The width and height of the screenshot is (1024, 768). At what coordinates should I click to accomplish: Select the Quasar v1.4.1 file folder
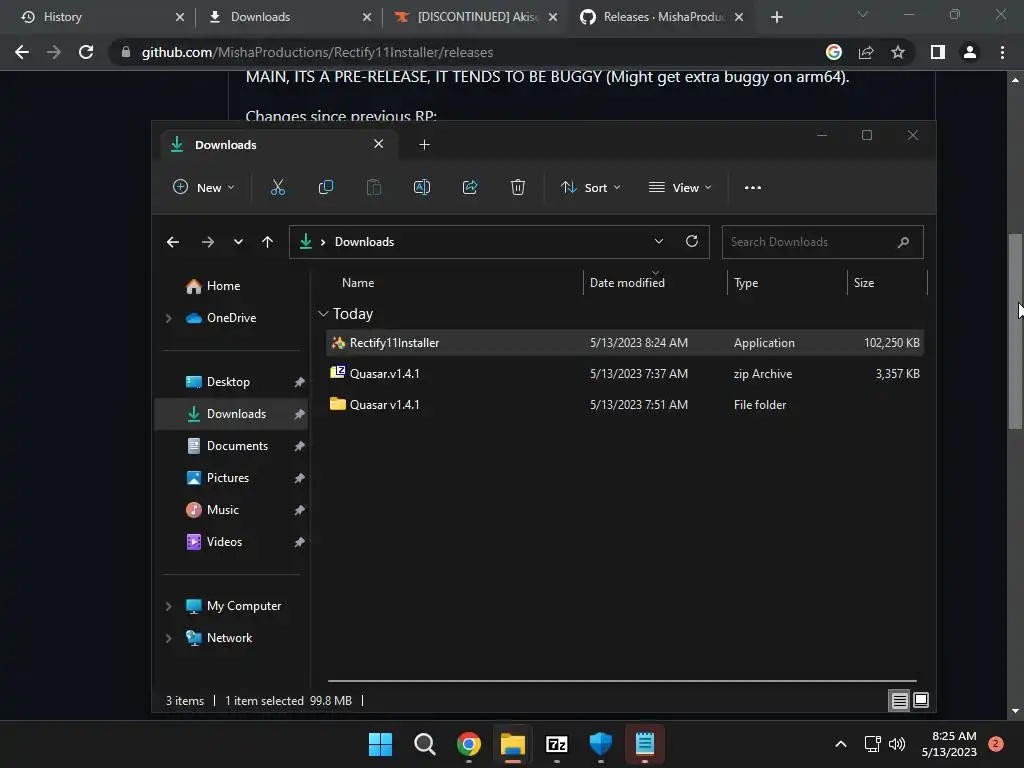pyautogui.click(x=624, y=405)
